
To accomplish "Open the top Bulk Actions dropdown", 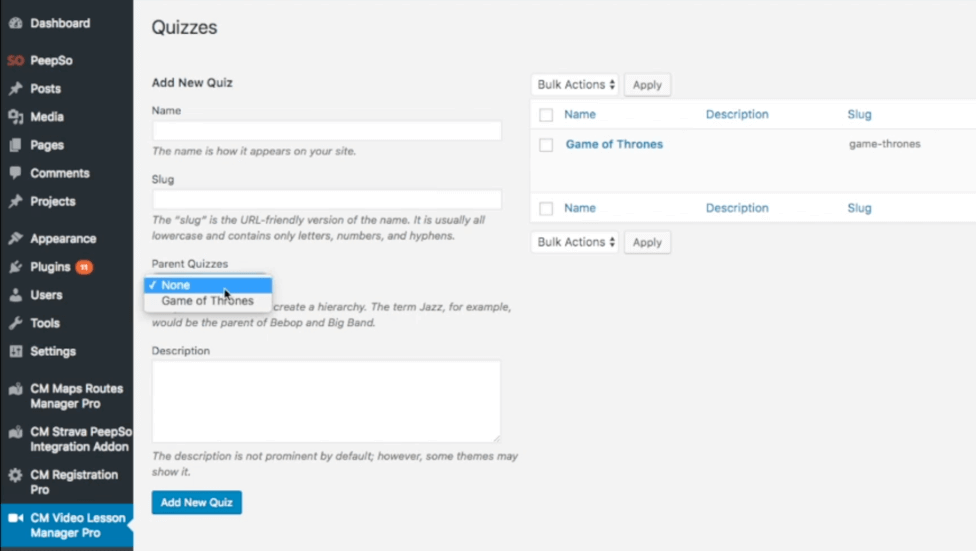I will point(575,85).
